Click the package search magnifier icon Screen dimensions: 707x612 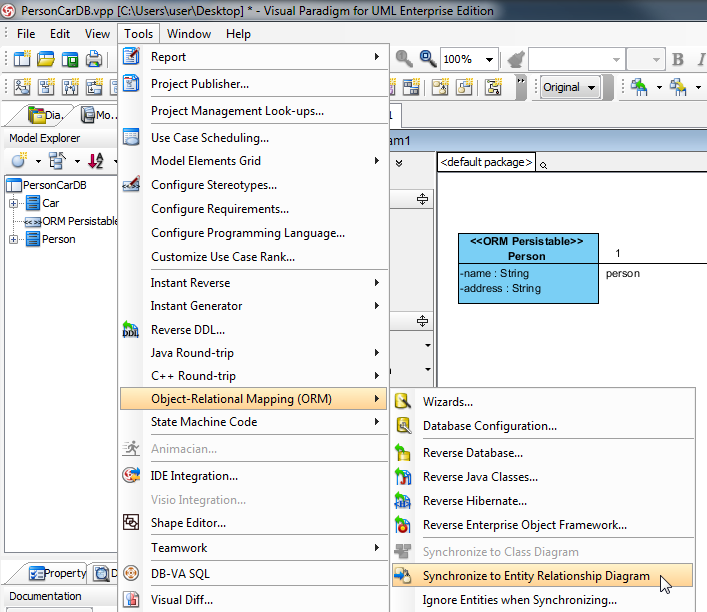(x=543, y=165)
